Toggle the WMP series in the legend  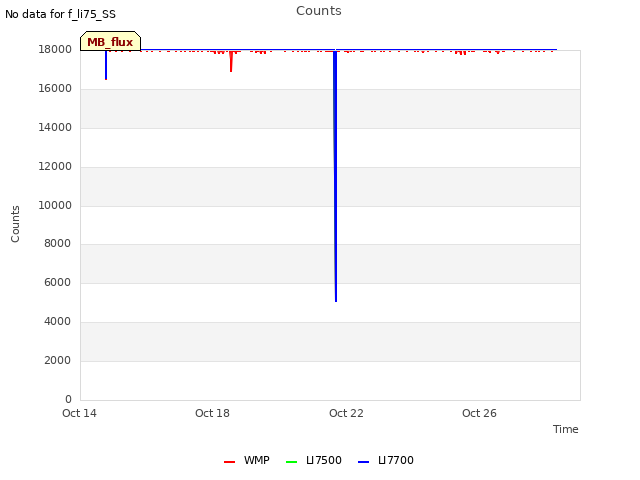pyautogui.click(x=247, y=460)
